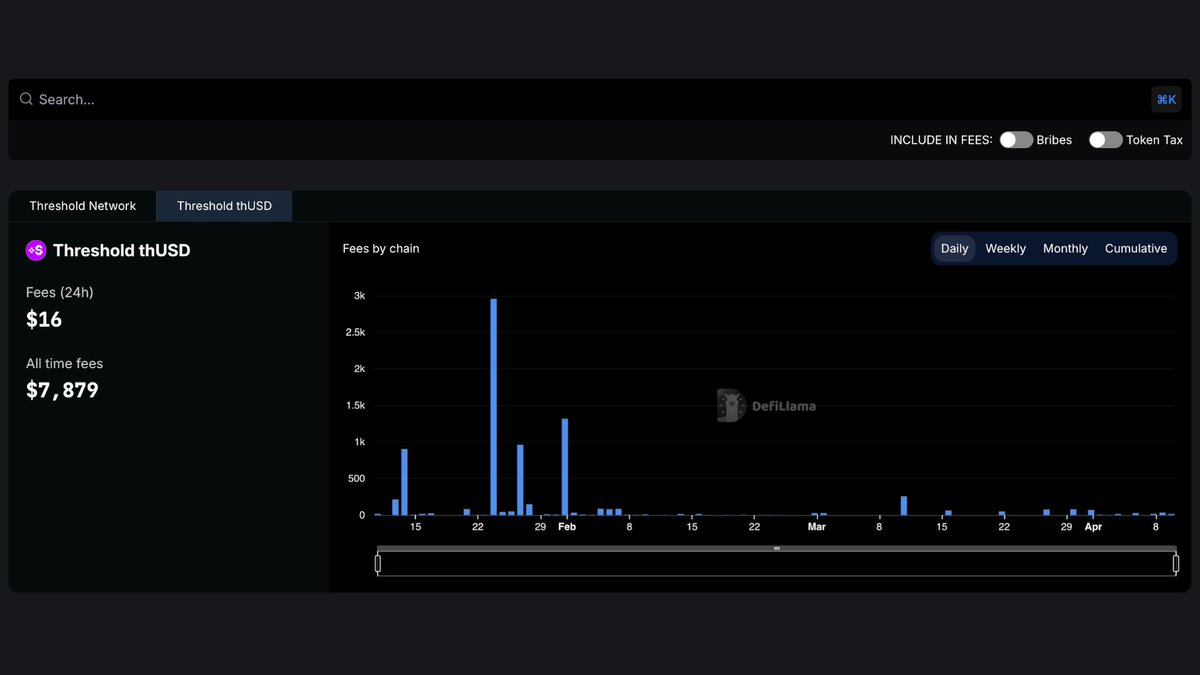Switch chart to Weekly view
Image resolution: width=1200 pixels, height=675 pixels.
(x=1005, y=249)
